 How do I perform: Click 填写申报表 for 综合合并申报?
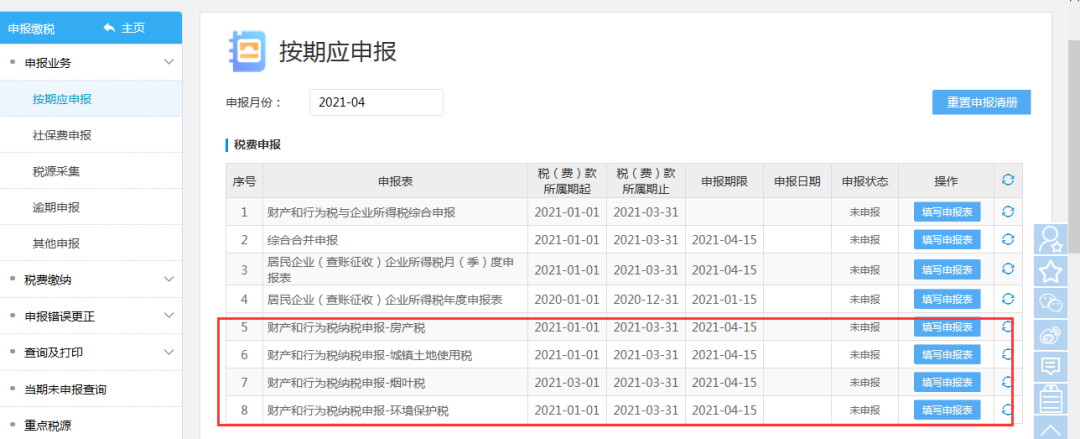click(x=947, y=240)
